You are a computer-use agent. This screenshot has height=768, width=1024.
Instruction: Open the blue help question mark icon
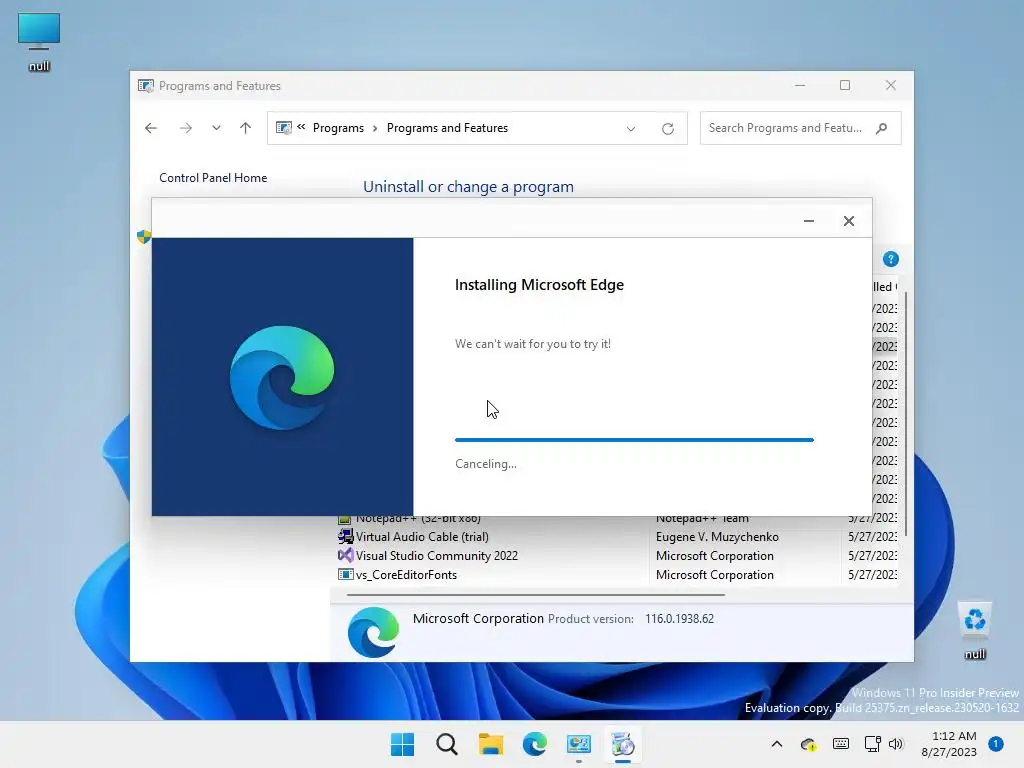pos(891,259)
